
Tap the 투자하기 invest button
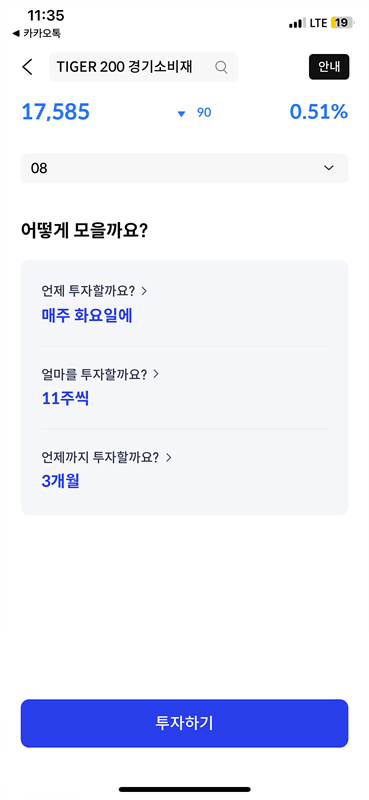pos(184,723)
